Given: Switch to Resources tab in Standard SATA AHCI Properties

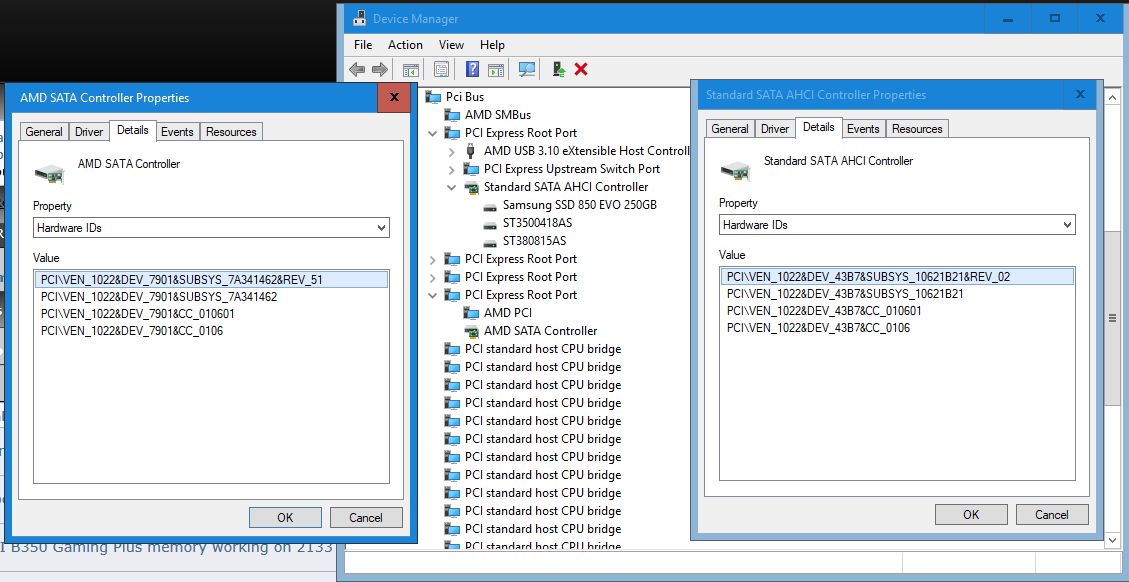Looking at the screenshot, I should tap(917, 129).
